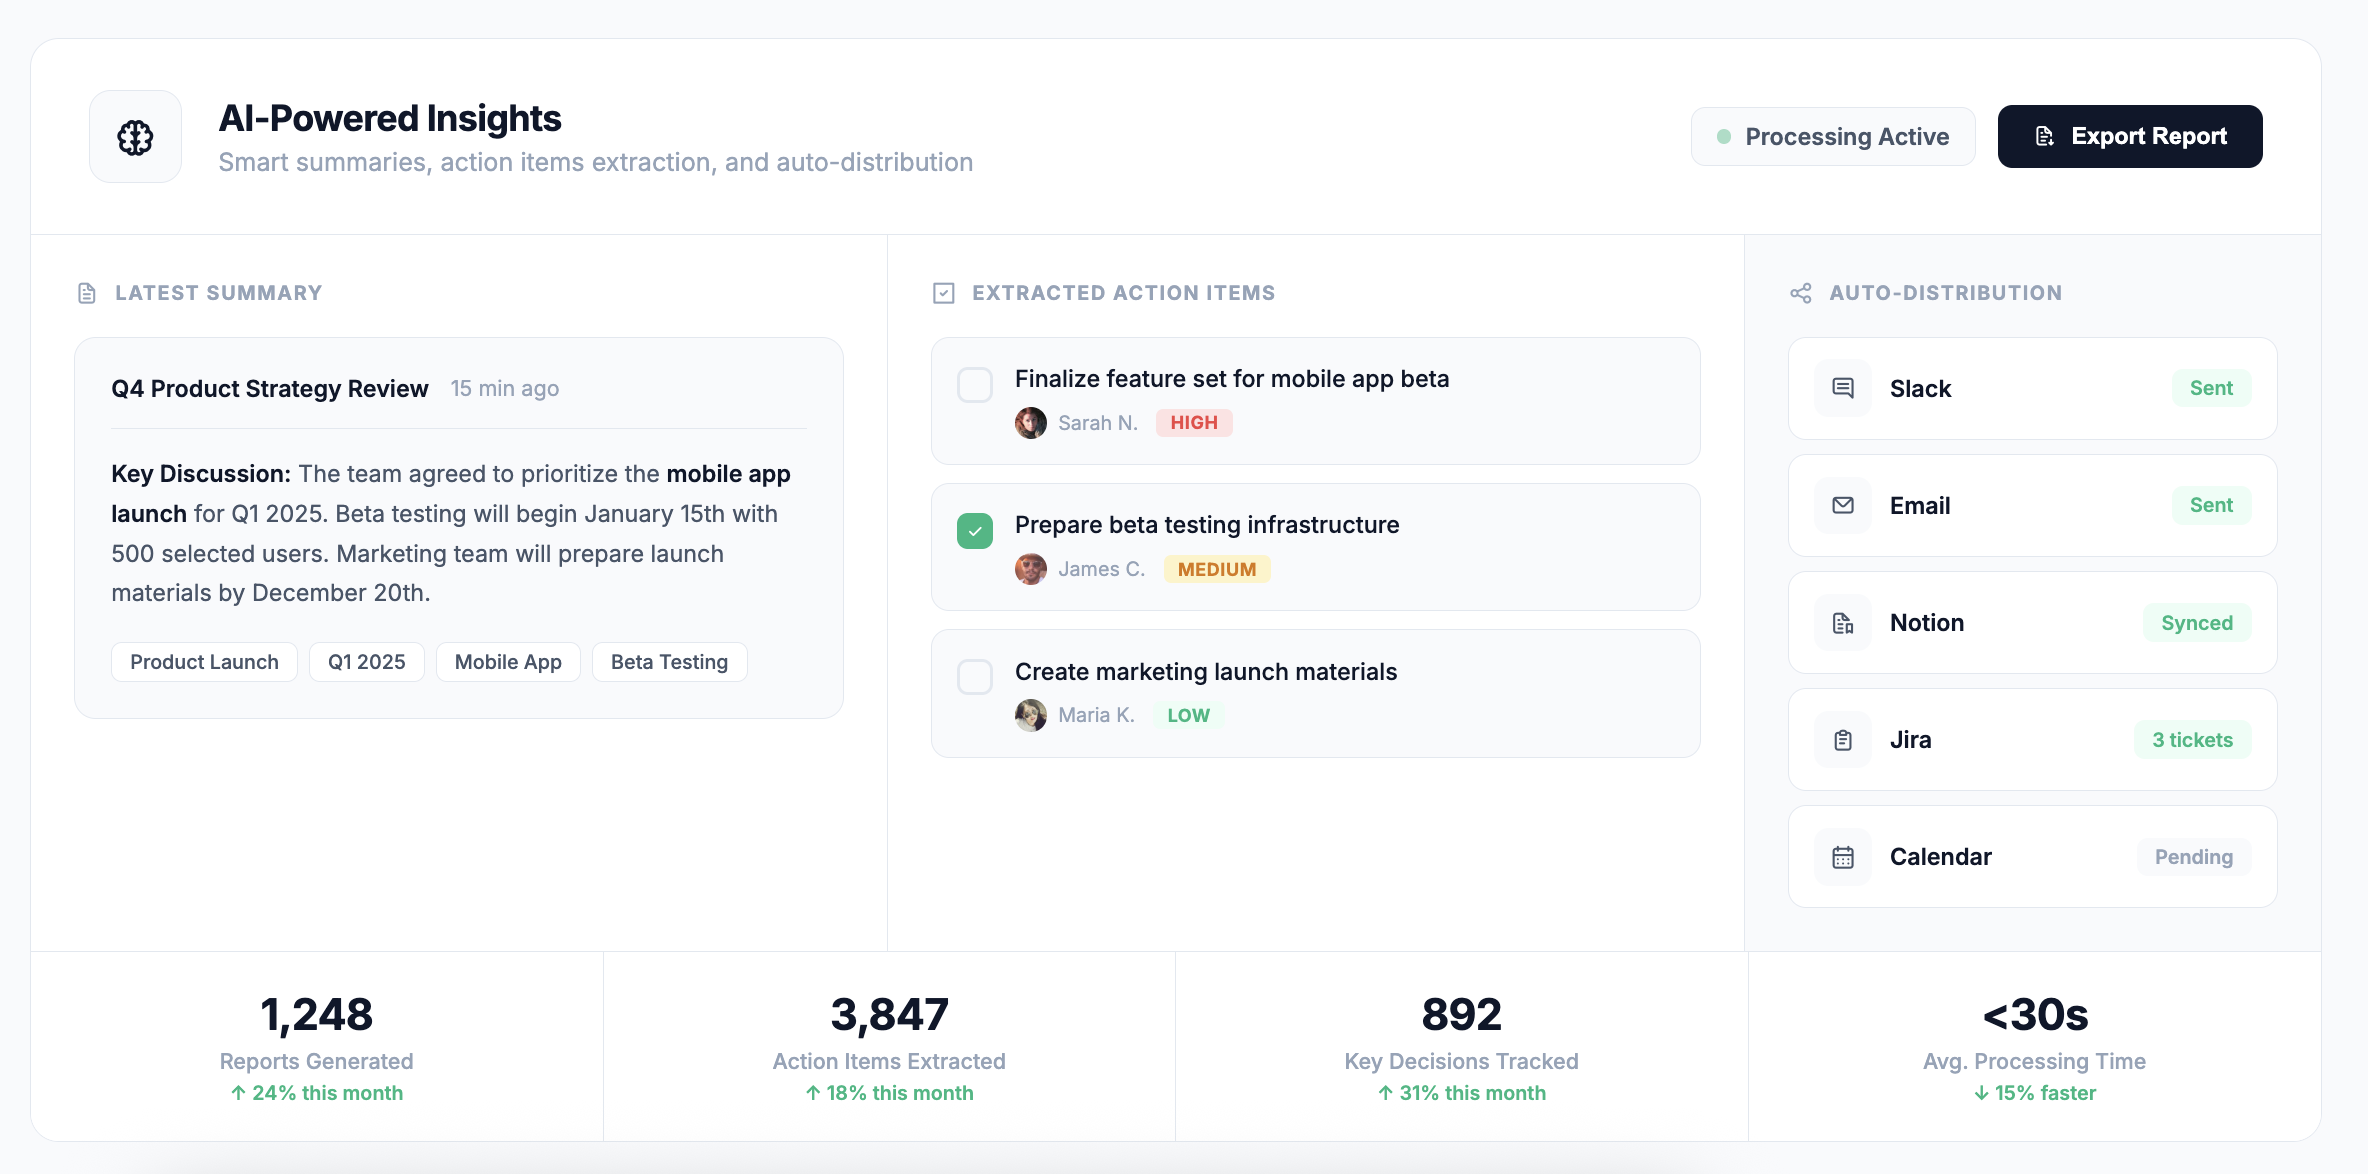
Task: Click the Jira clipboard icon
Action: click(x=1841, y=739)
